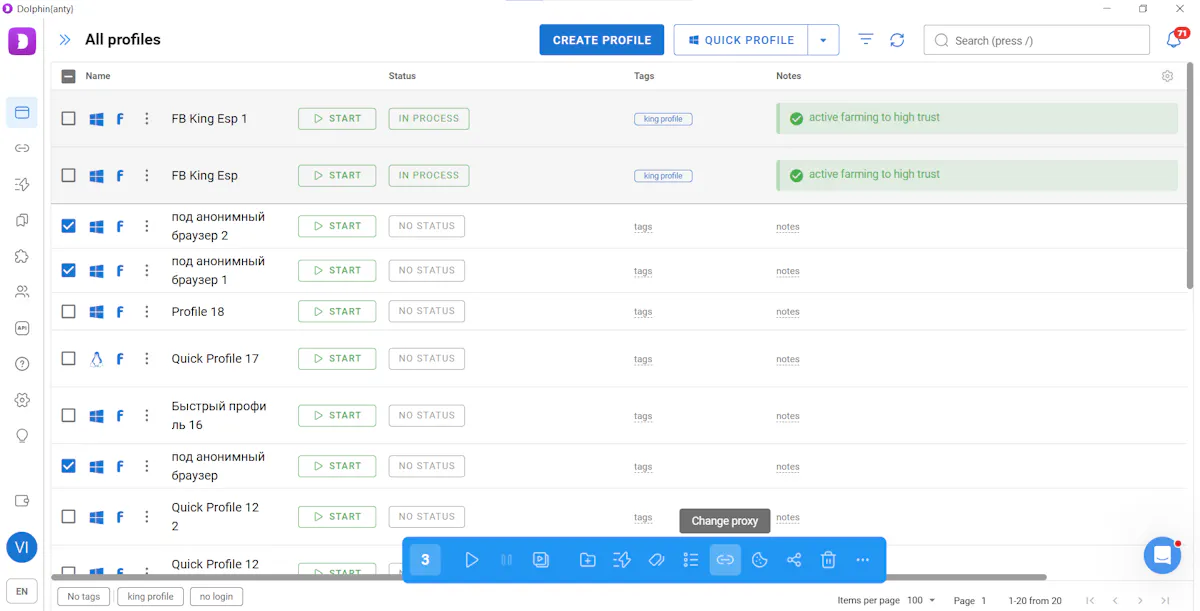Open the wallet icon in the sidebar
The width and height of the screenshot is (1200, 611).
click(x=22, y=501)
